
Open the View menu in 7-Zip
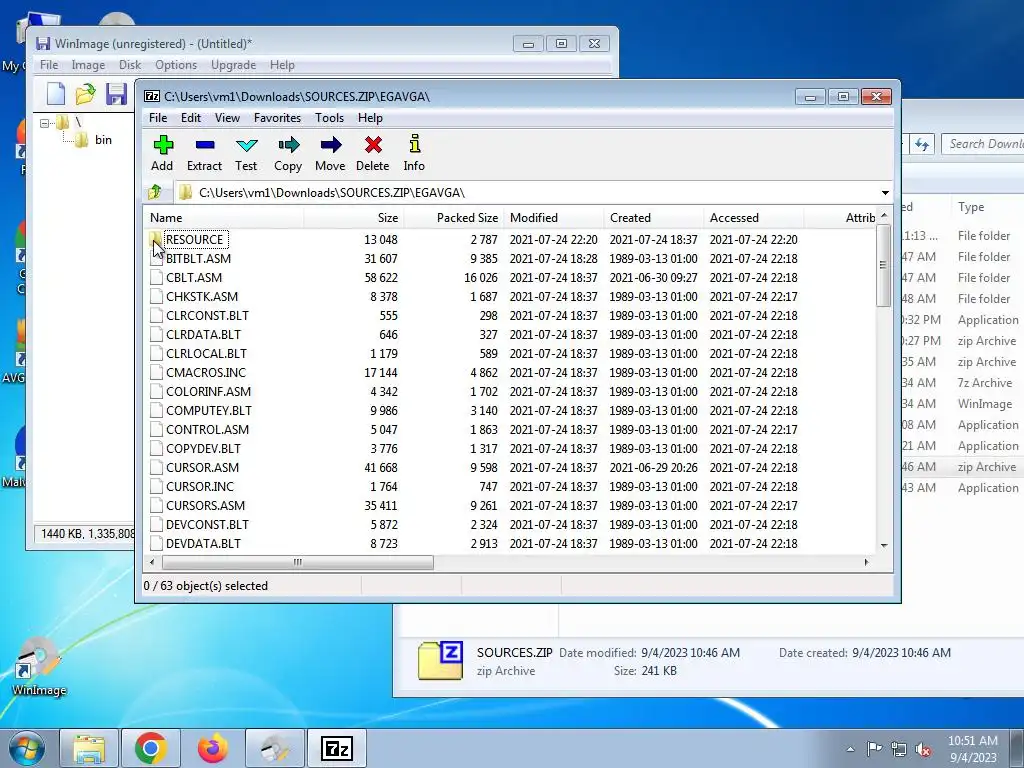tap(227, 118)
